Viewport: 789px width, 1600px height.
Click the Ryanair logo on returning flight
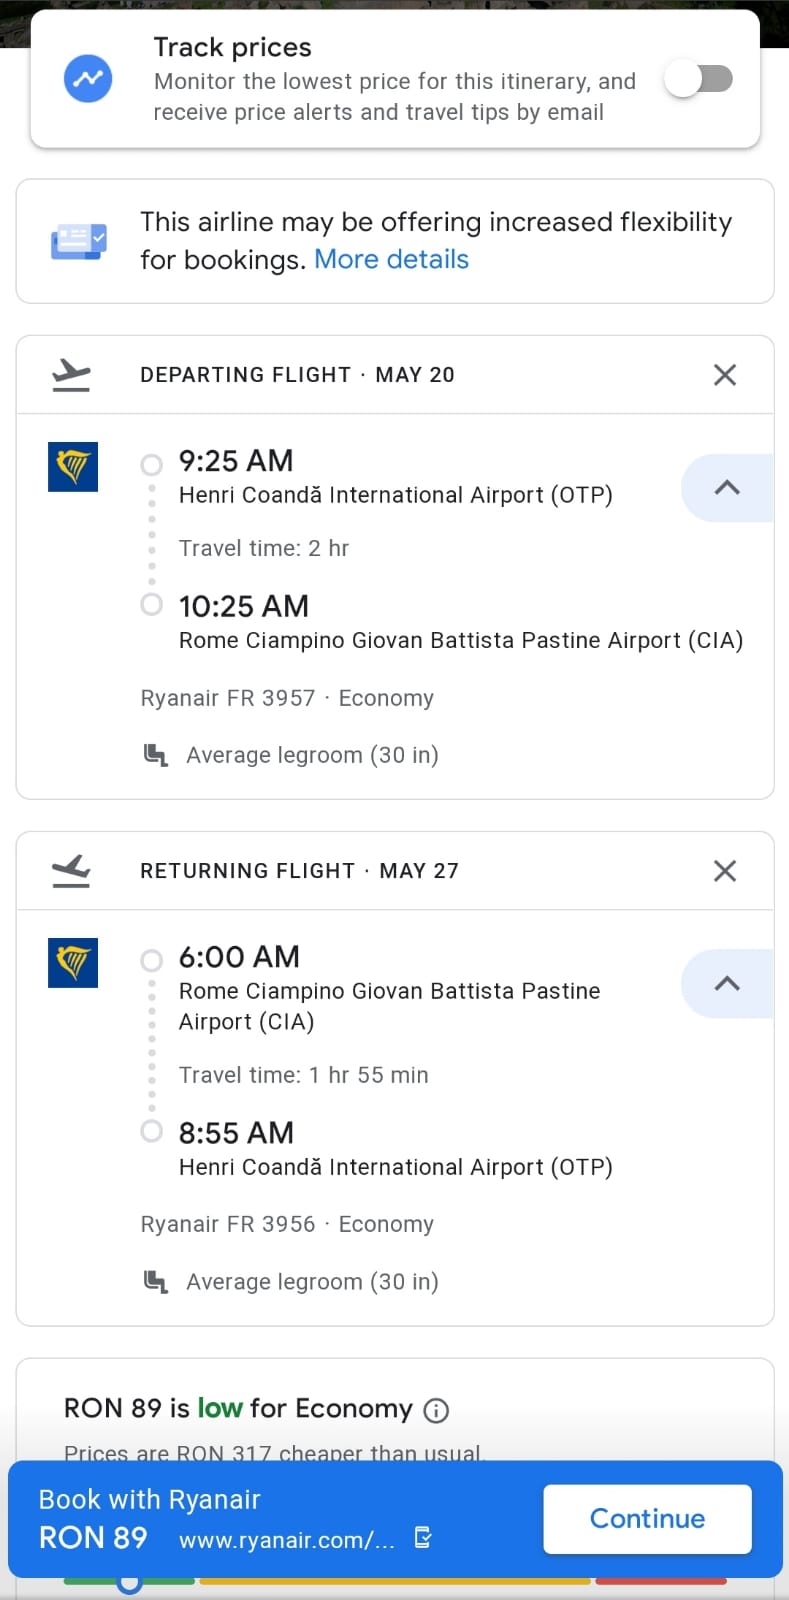coord(73,963)
